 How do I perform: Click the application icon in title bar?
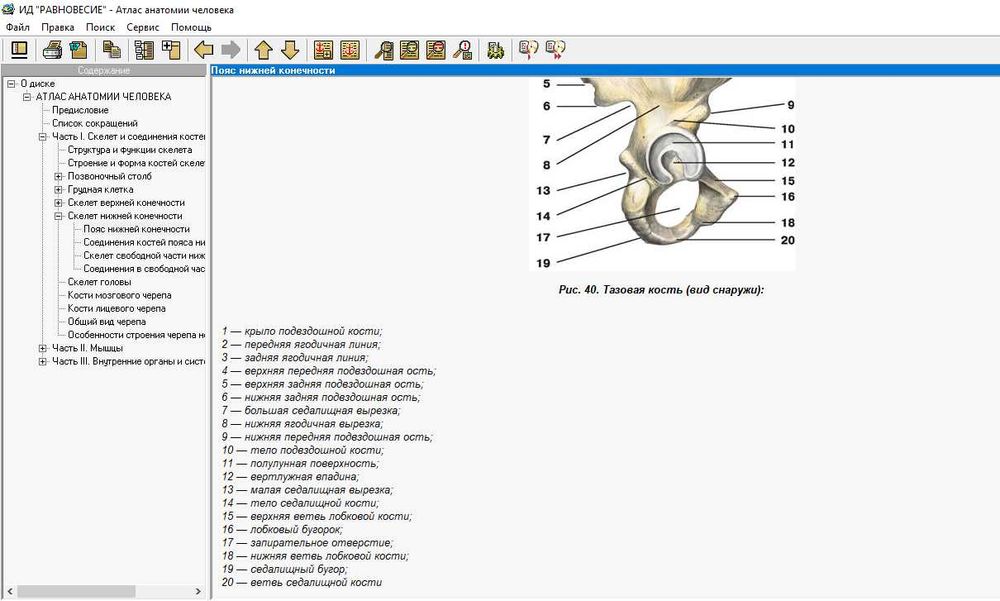pos(8,9)
